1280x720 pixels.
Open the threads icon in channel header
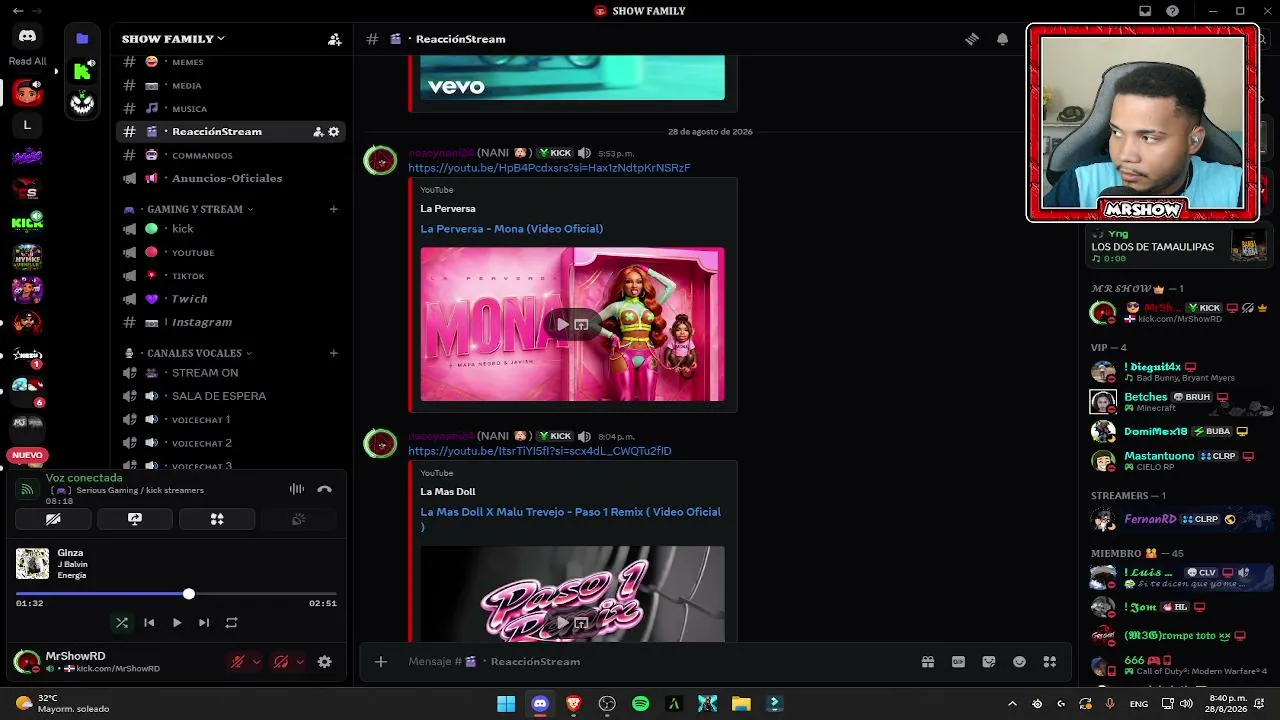[x=971, y=39]
